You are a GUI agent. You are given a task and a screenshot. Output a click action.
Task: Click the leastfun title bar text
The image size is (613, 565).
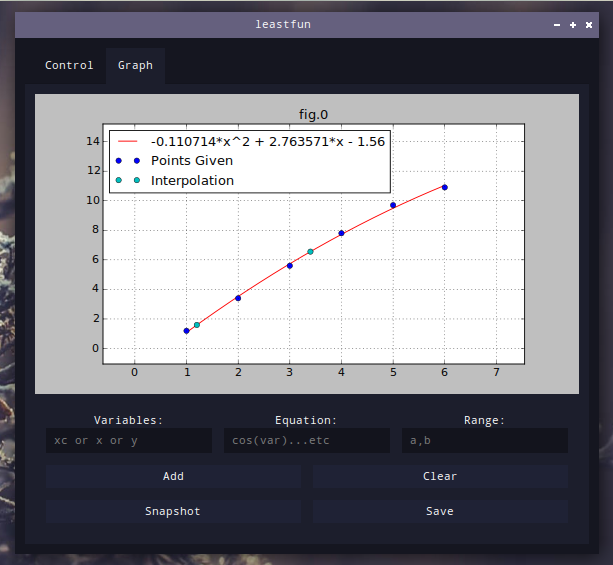(x=283, y=24)
